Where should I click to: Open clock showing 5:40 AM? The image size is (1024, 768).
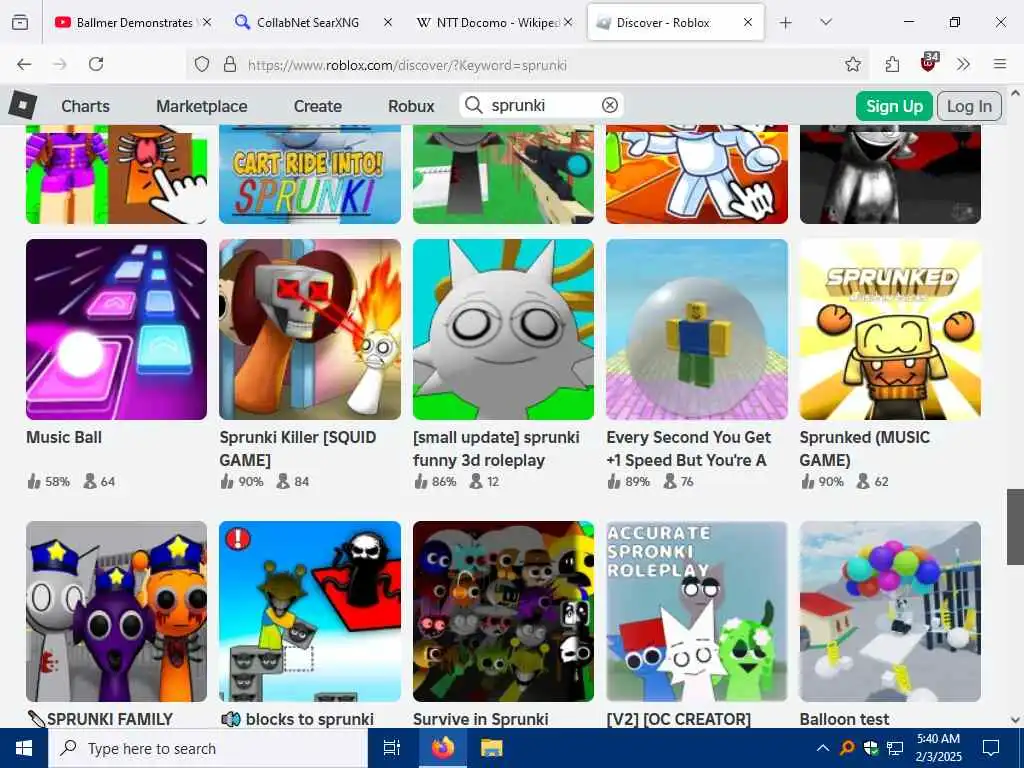[939, 748]
